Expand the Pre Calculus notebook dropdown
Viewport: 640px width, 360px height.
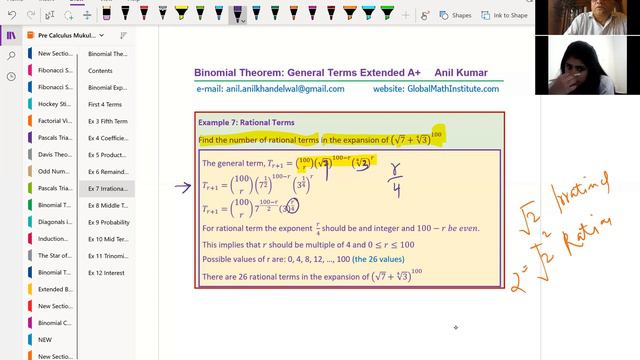pos(102,36)
